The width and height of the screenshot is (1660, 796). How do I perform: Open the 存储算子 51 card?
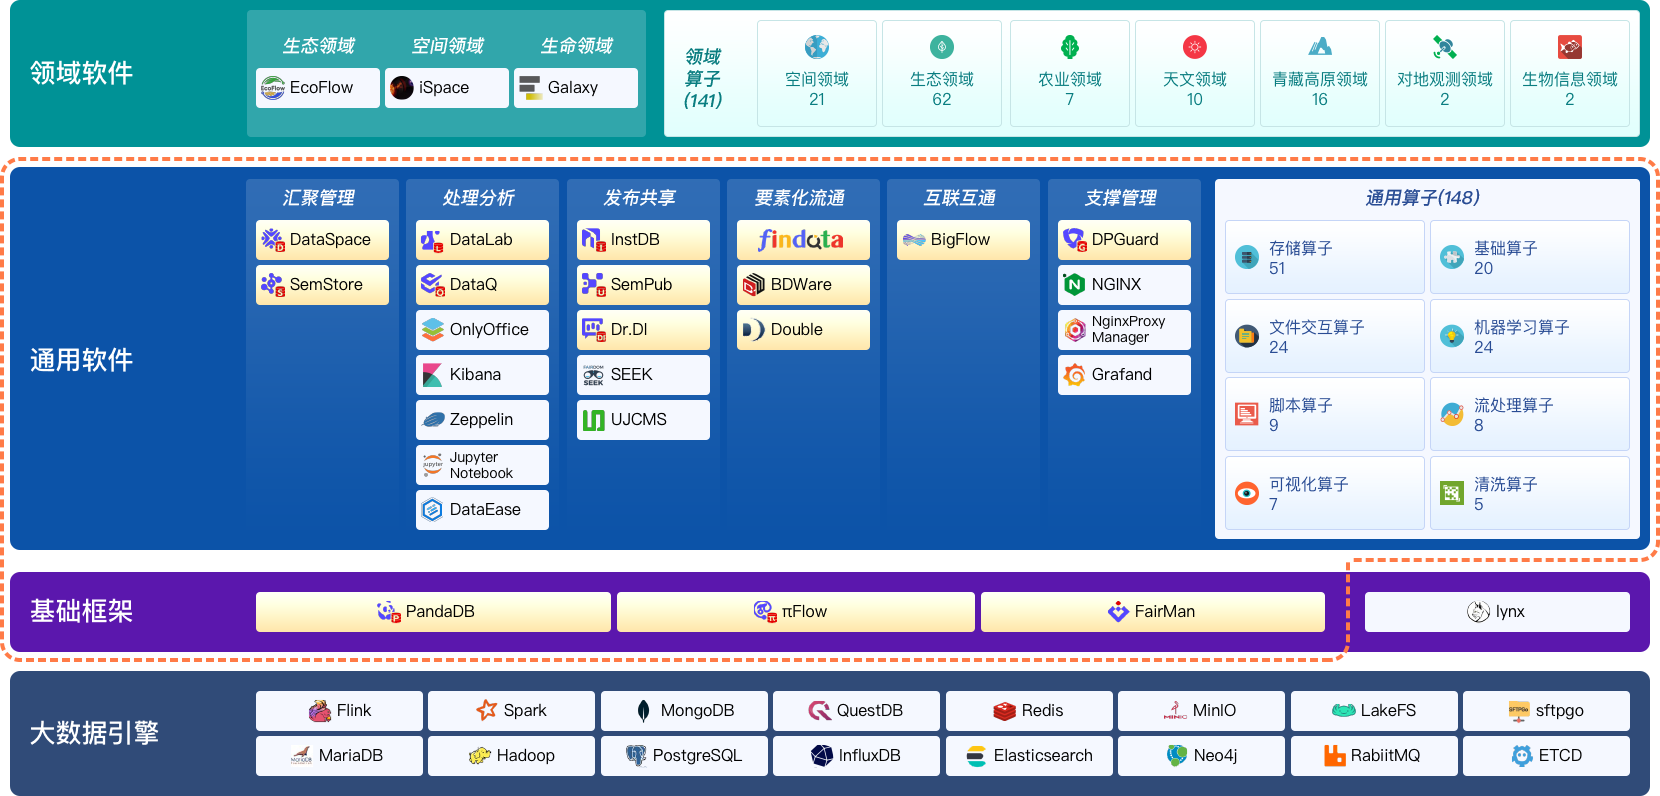click(1325, 257)
